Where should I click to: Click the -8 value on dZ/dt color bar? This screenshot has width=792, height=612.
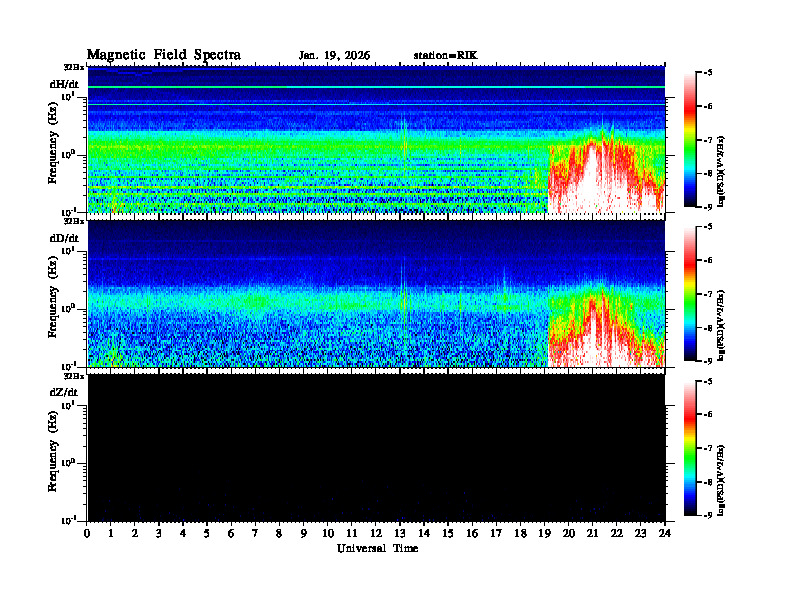707,482
